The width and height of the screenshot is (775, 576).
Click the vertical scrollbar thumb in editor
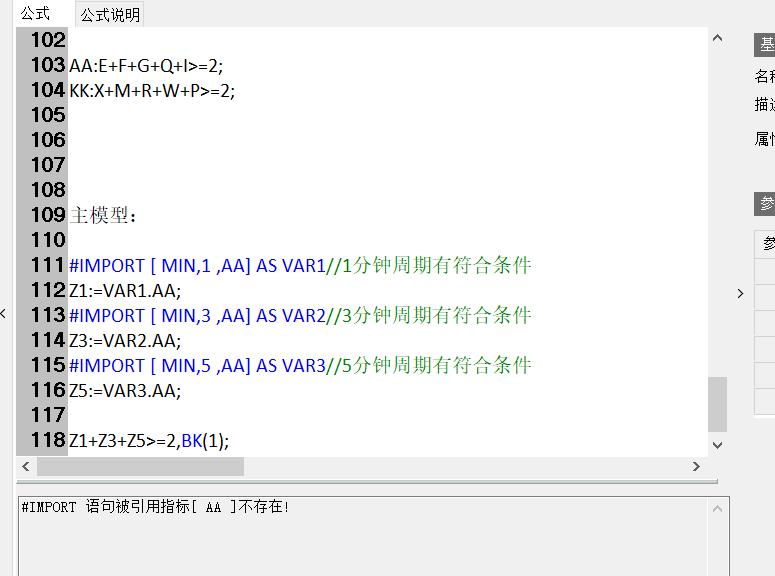pos(717,404)
